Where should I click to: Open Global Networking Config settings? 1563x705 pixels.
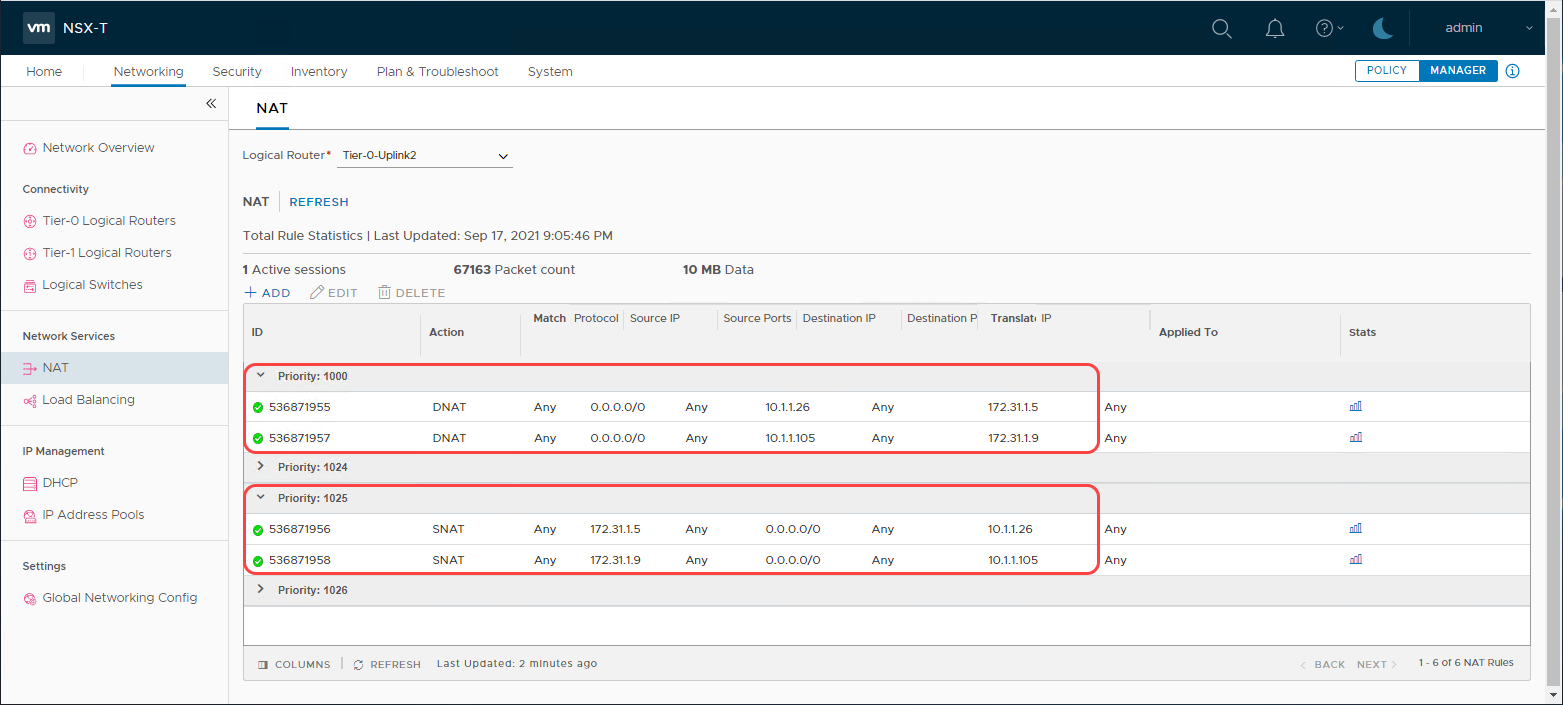118,597
